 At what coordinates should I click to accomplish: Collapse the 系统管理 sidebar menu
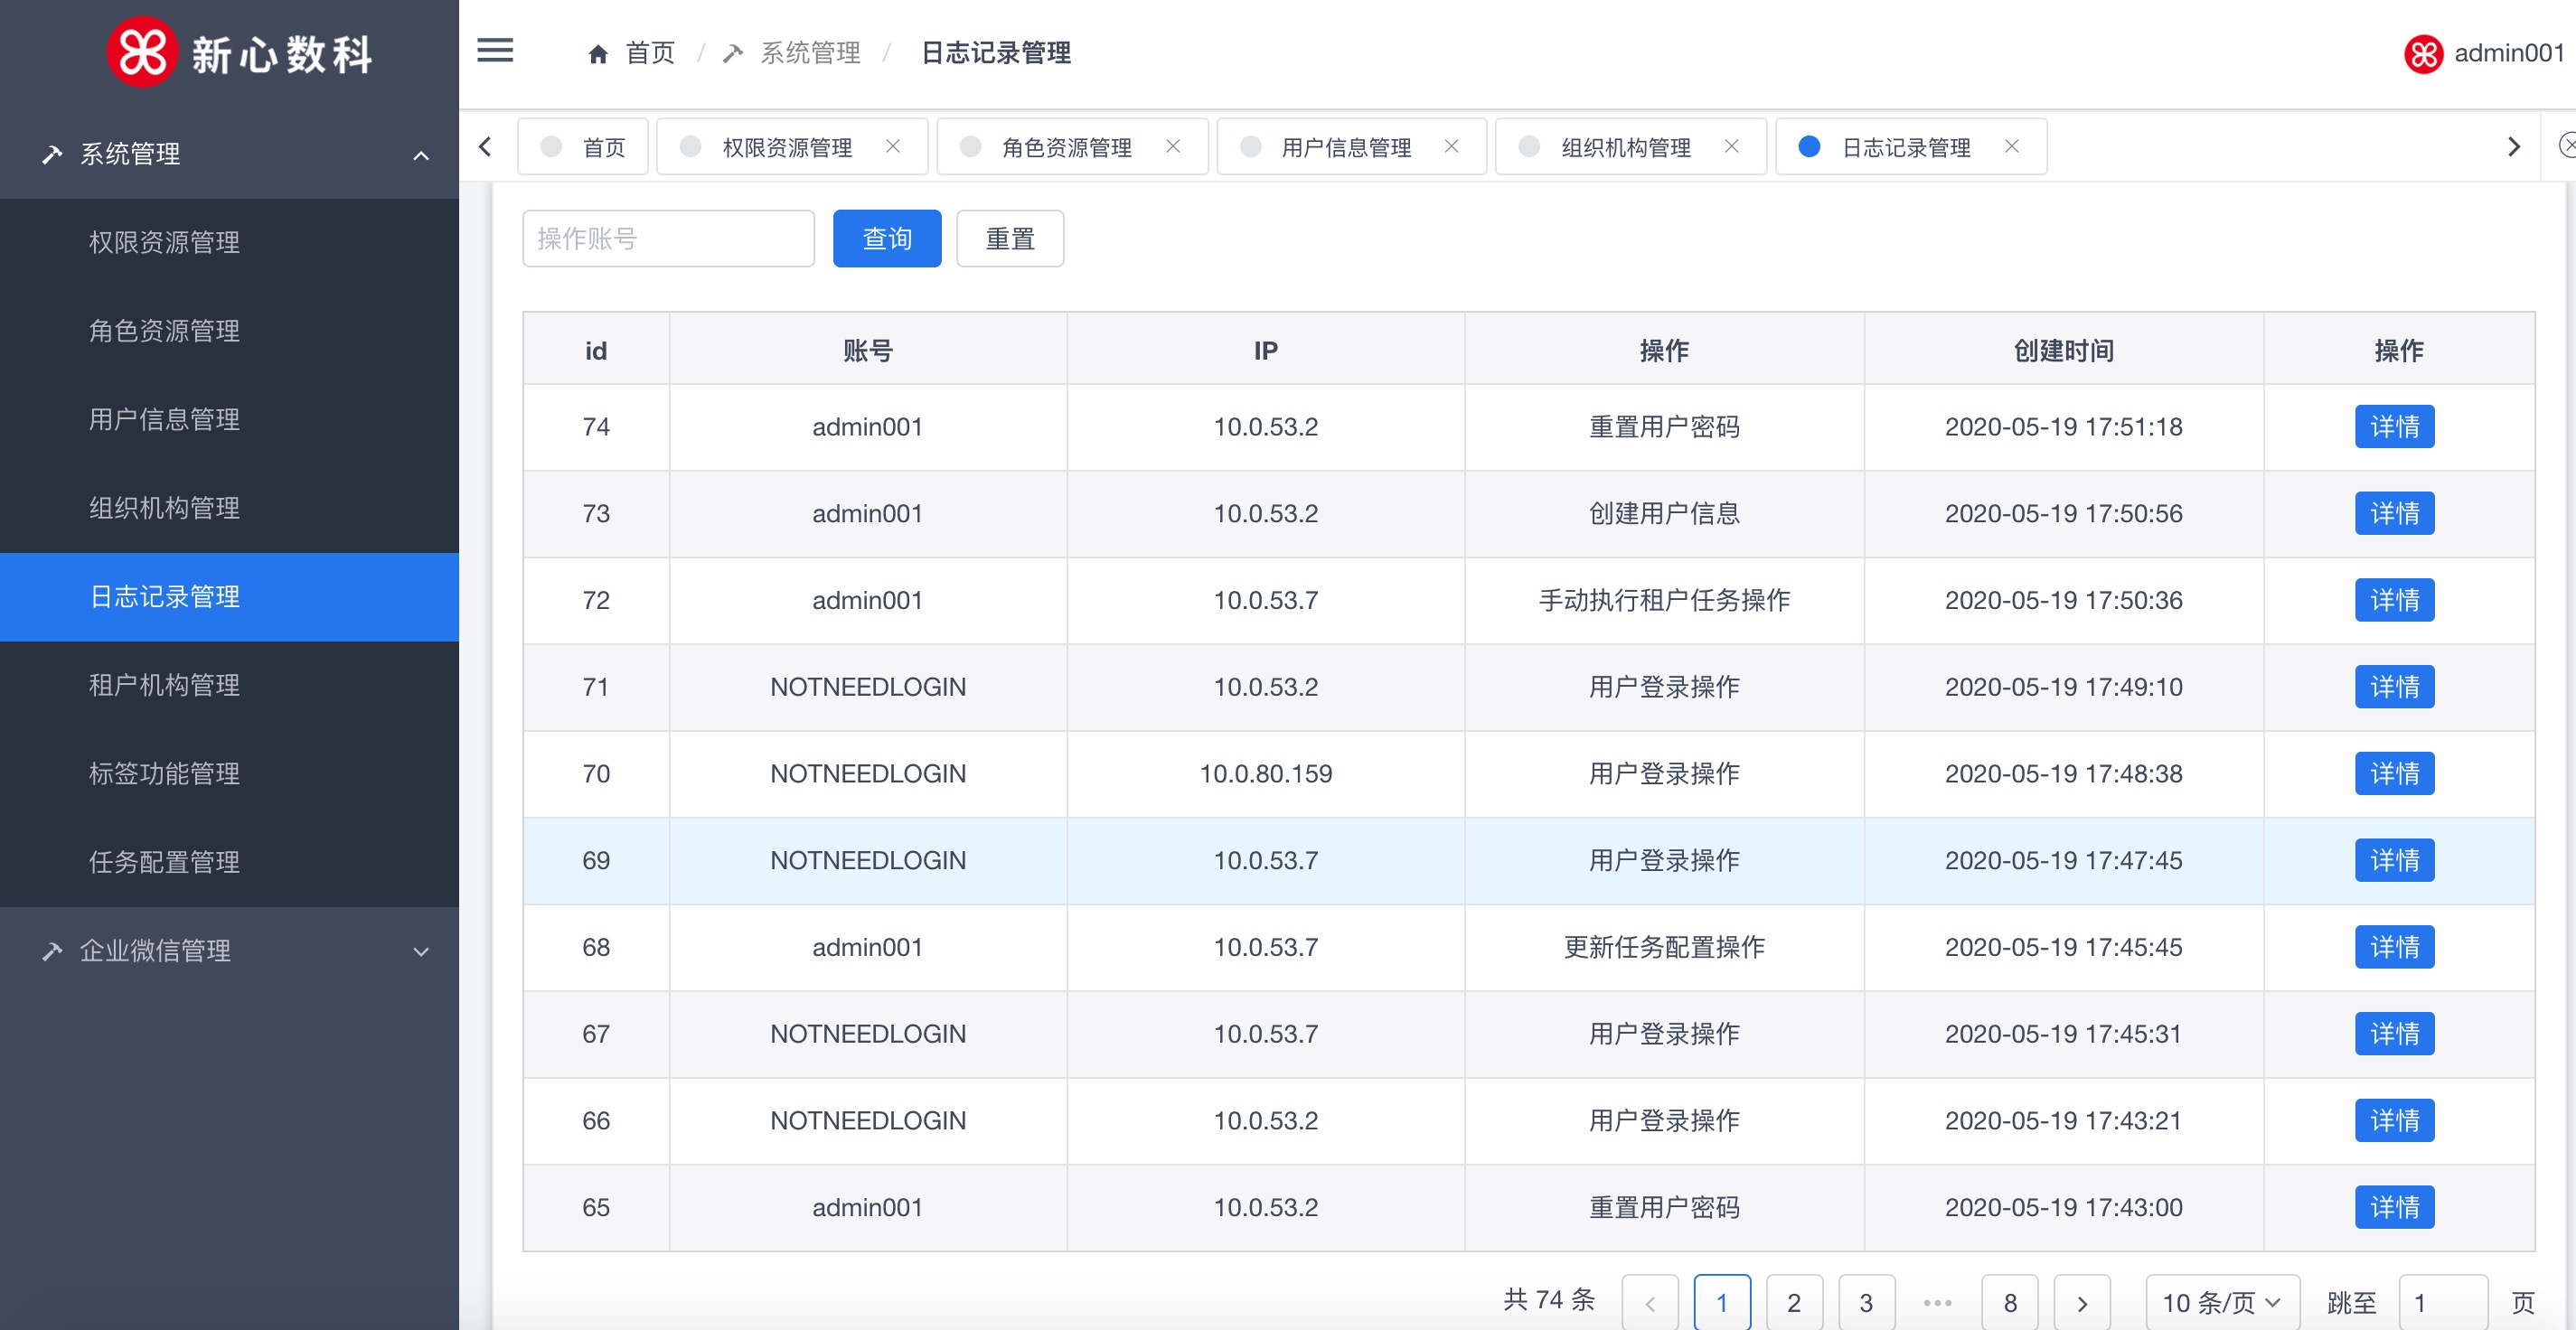[421, 155]
